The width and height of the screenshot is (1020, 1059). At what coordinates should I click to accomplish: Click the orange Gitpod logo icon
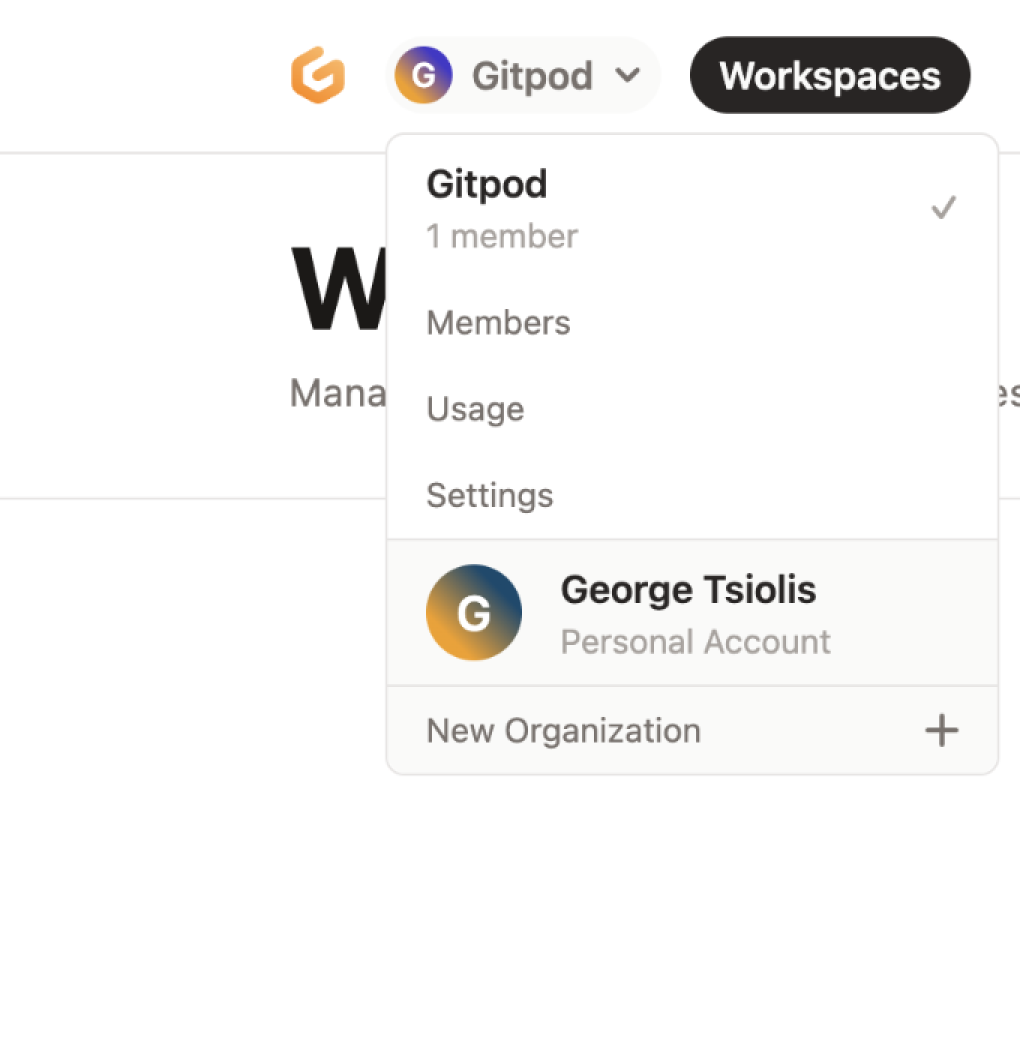click(318, 75)
